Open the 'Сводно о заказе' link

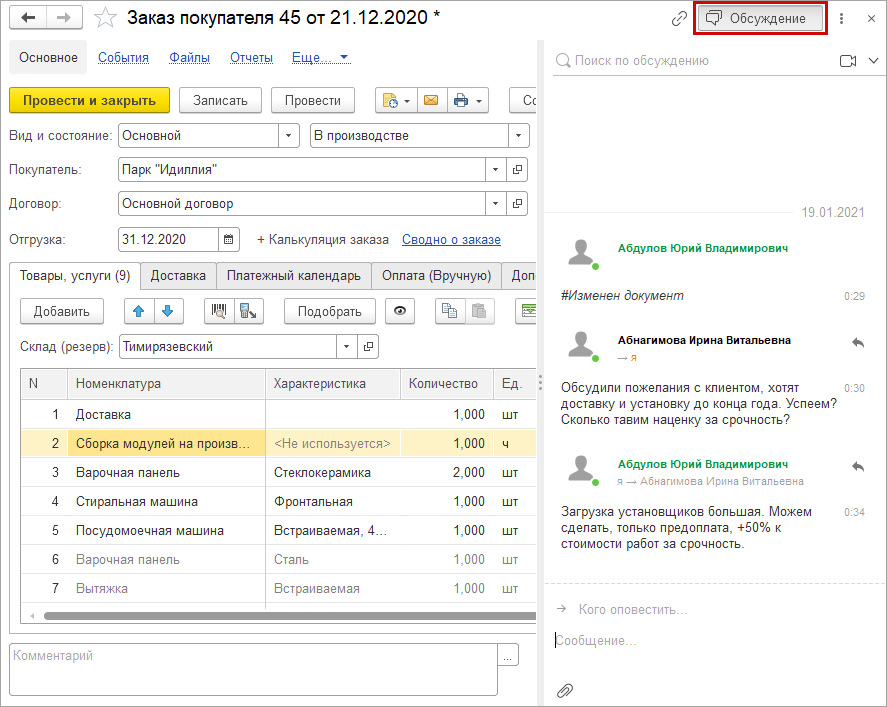tap(451, 240)
